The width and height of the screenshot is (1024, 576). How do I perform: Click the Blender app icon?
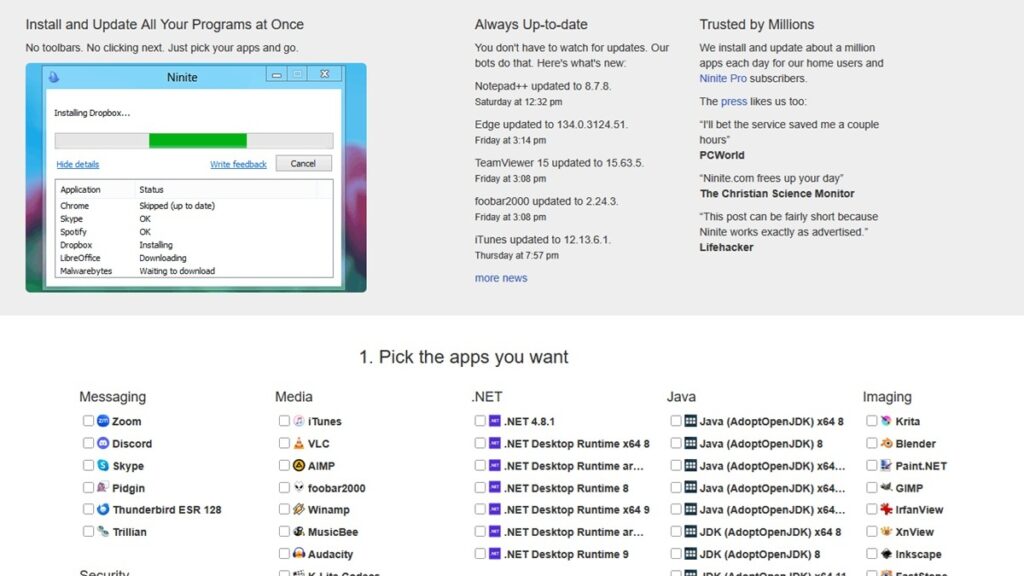886,443
